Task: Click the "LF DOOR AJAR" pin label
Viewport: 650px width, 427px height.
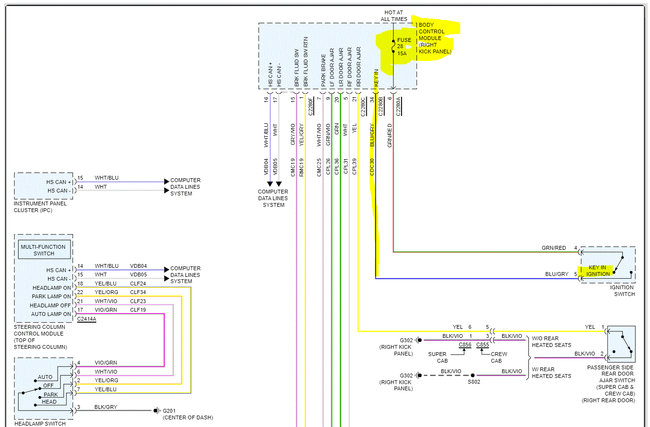Action: [x=332, y=67]
